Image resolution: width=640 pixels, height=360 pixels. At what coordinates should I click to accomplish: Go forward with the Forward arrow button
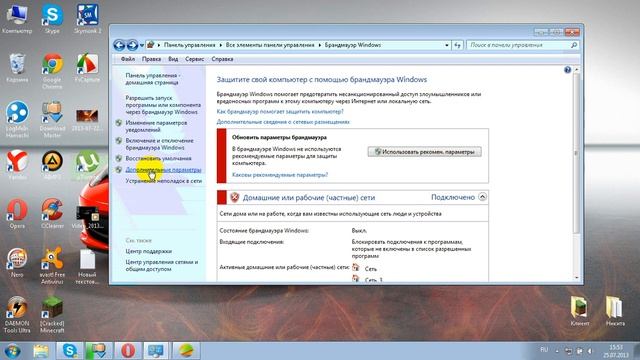click(132, 45)
